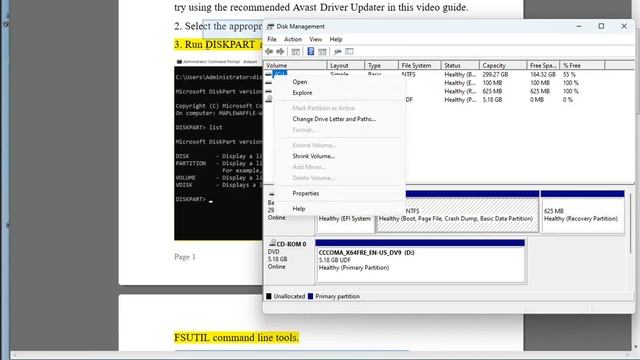Image resolution: width=640 pixels, height=360 pixels.
Task: Click the Back arrow in Disk Management toolbar
Action: 269,51
